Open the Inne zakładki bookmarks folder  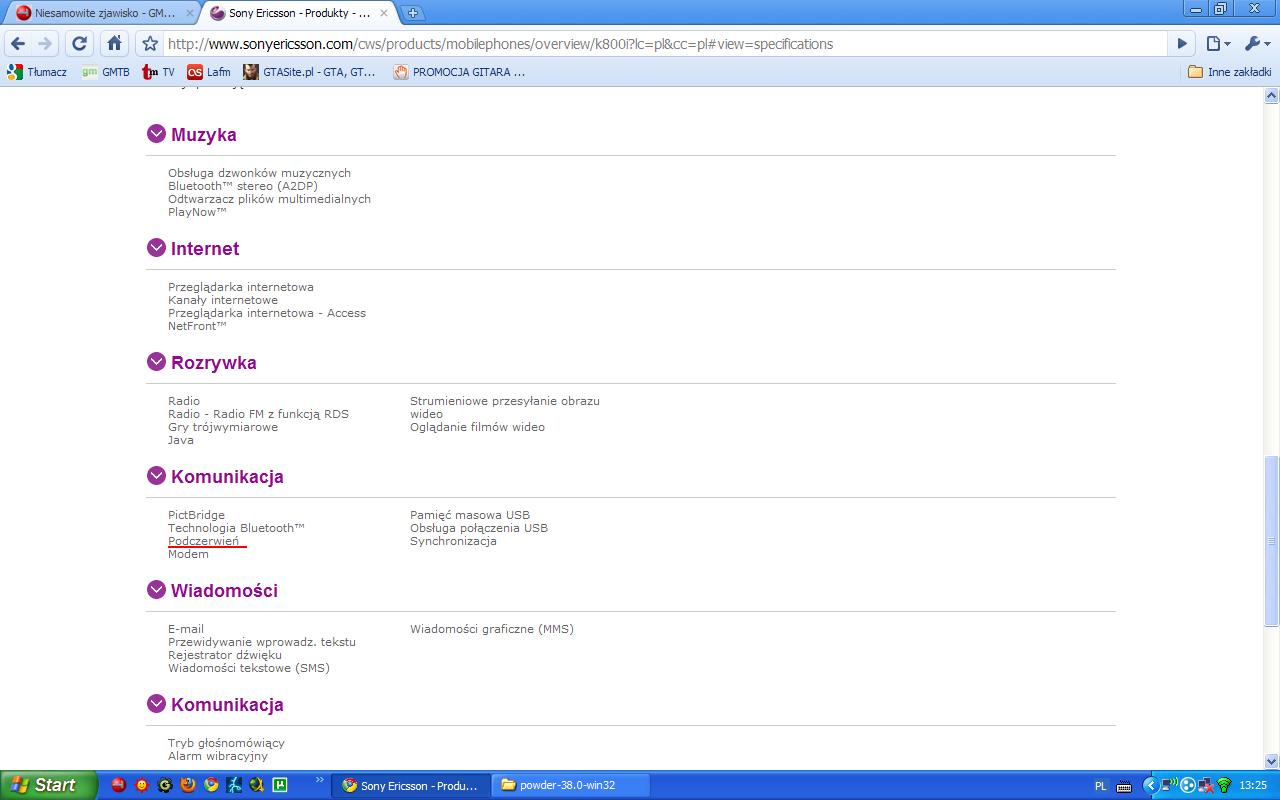1229,72
